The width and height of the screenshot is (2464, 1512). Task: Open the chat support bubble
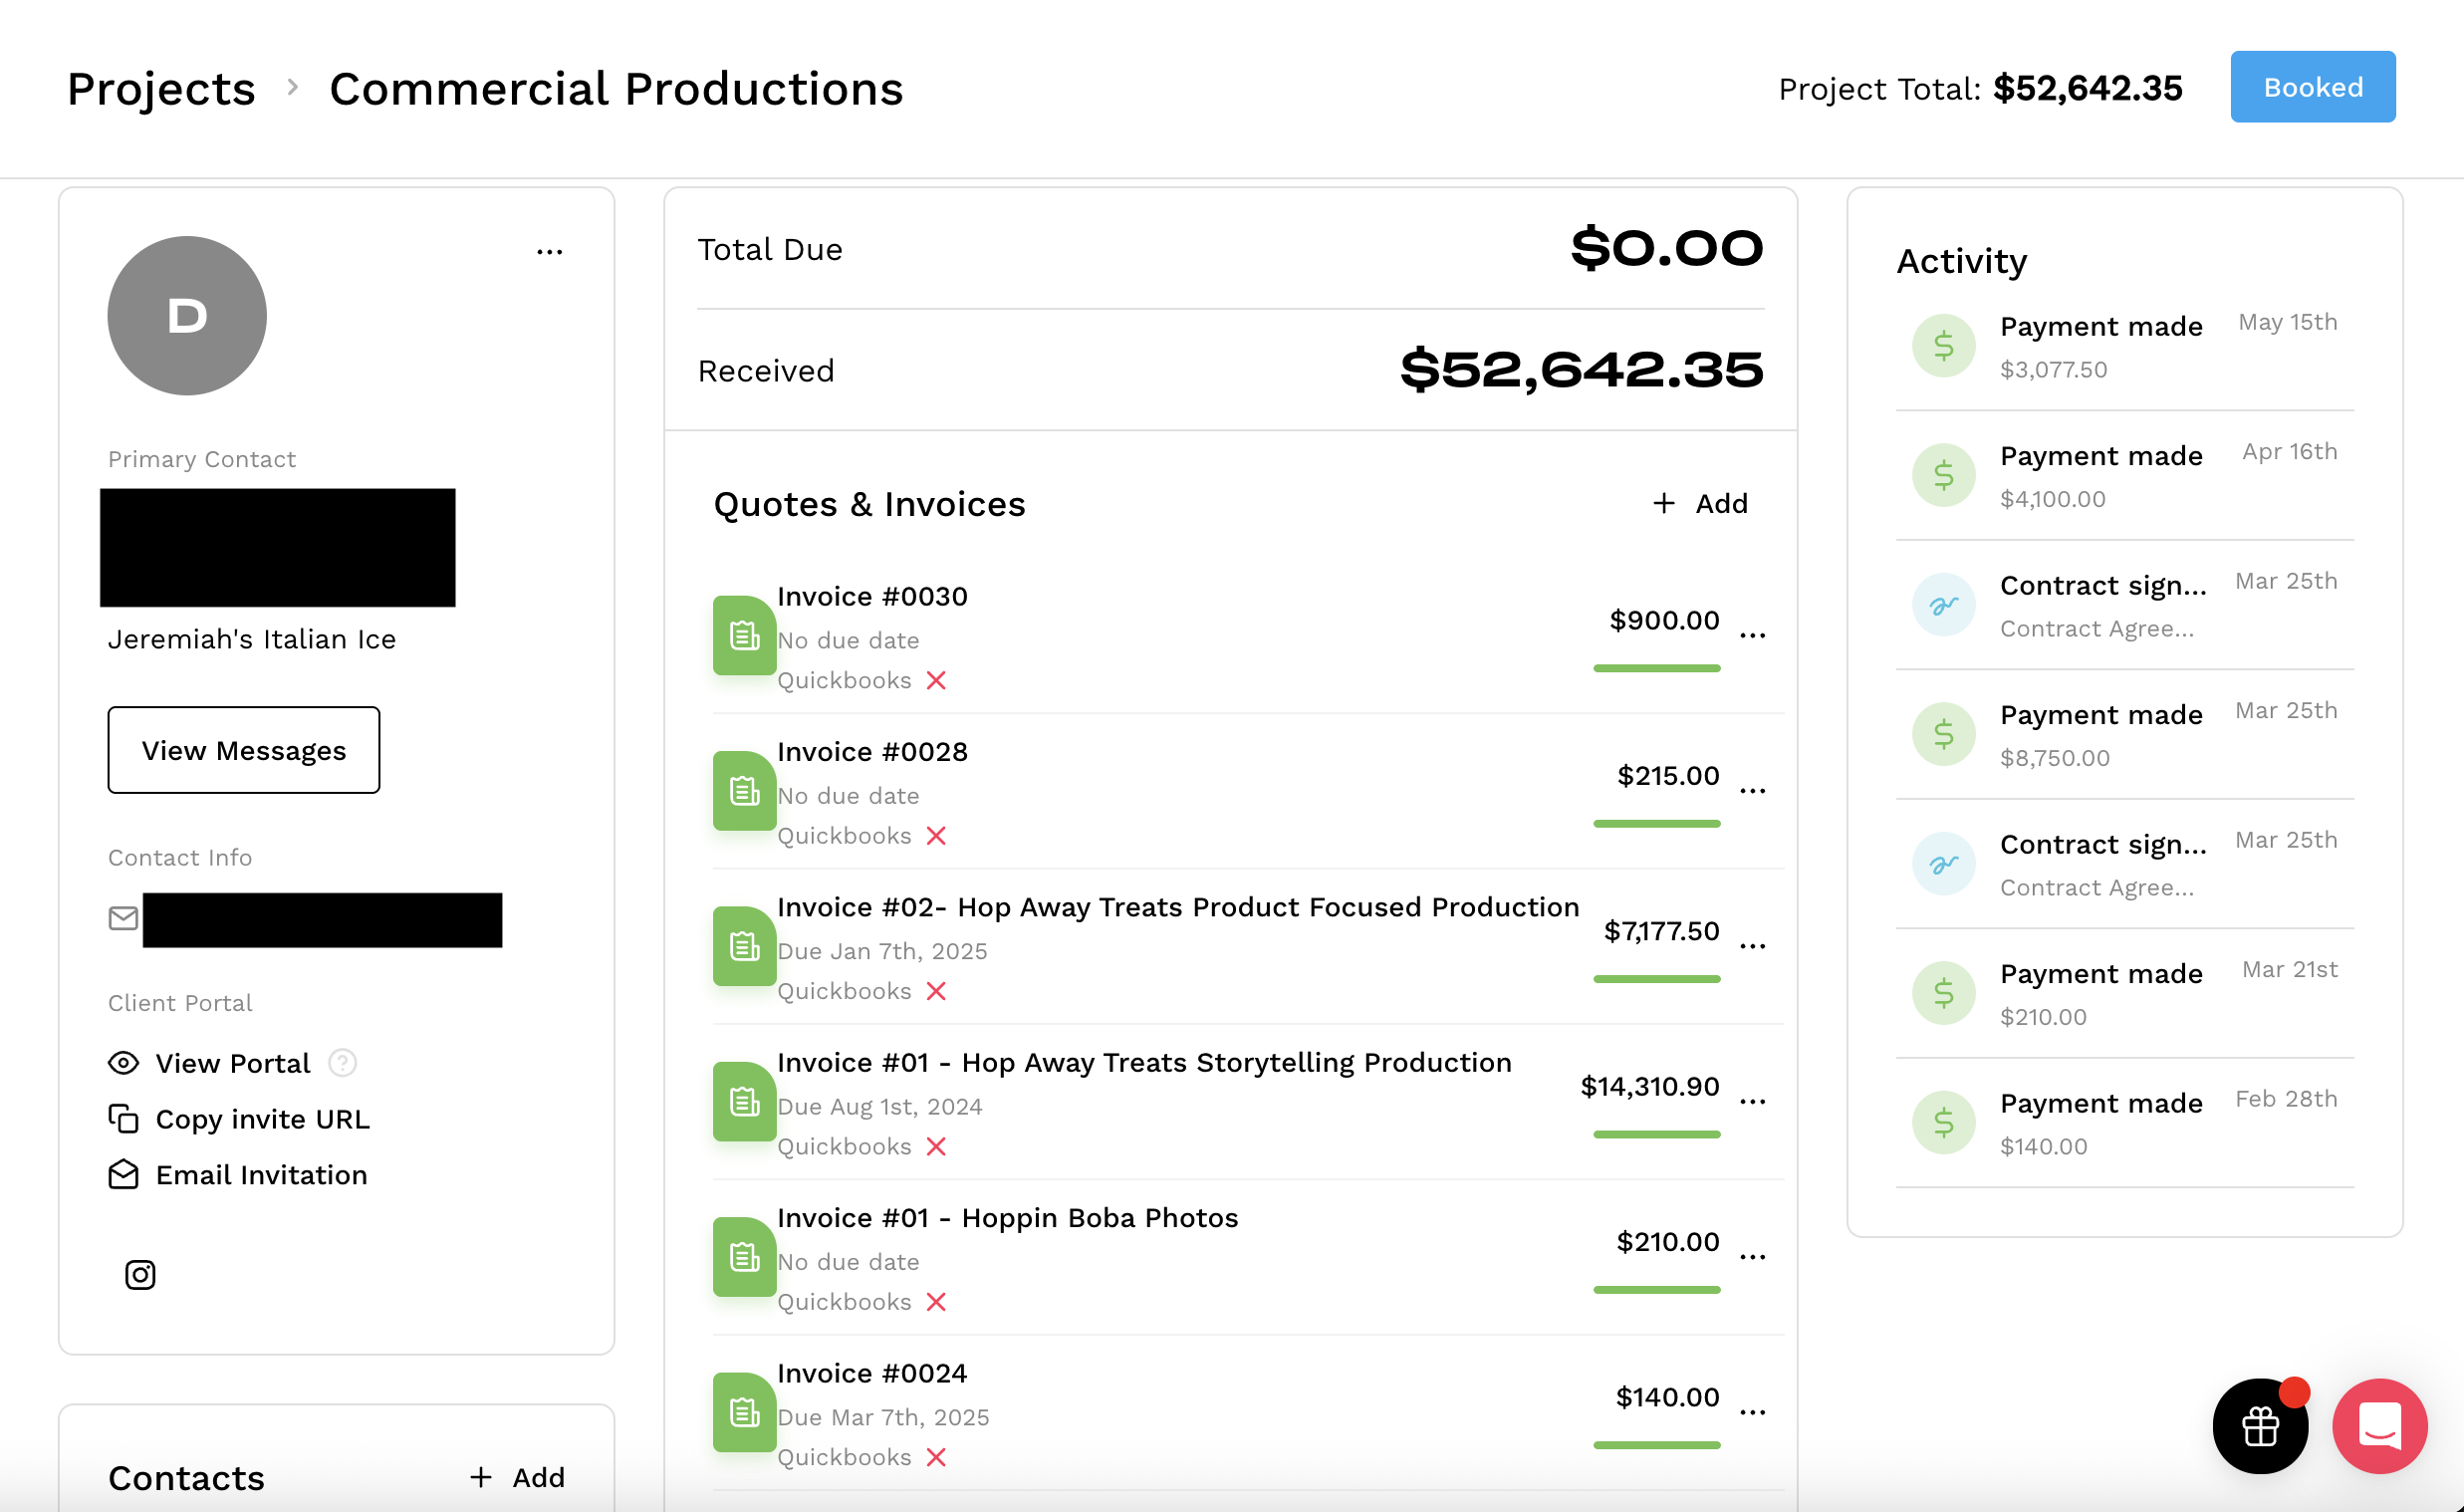tap(2379, 1426)
